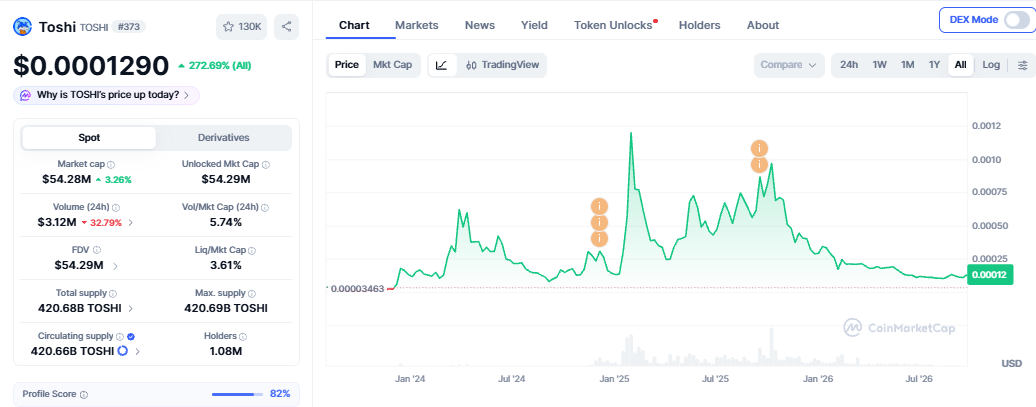This screenshot has width=1036, height=407.
Task: Set chart range to 1W
Action: tap(879, 65)
